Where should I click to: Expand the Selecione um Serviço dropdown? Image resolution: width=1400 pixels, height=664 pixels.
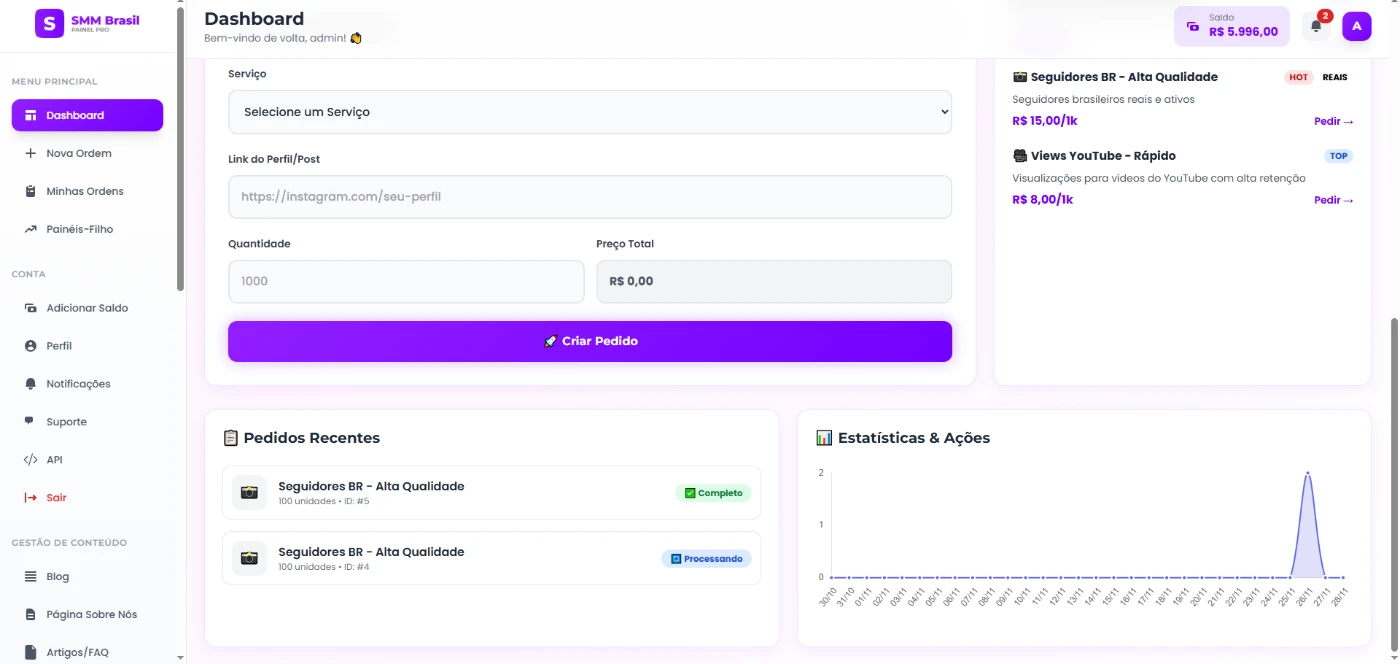tap(589, 112)
